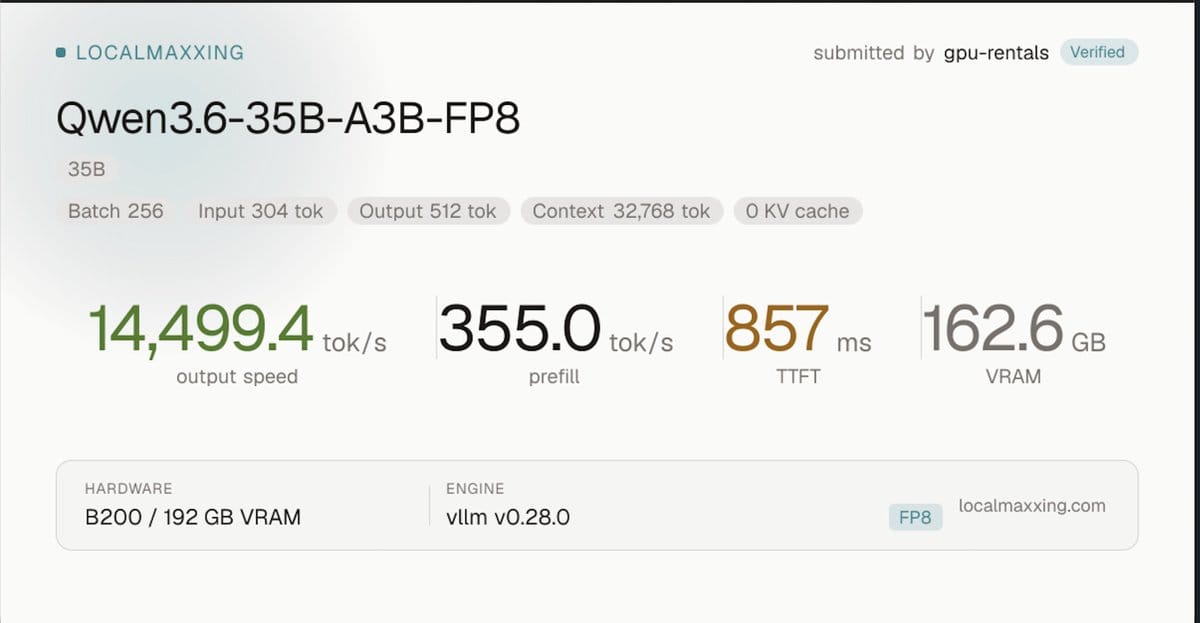Select the Input 304 tok chip

(x=261, y=211)
